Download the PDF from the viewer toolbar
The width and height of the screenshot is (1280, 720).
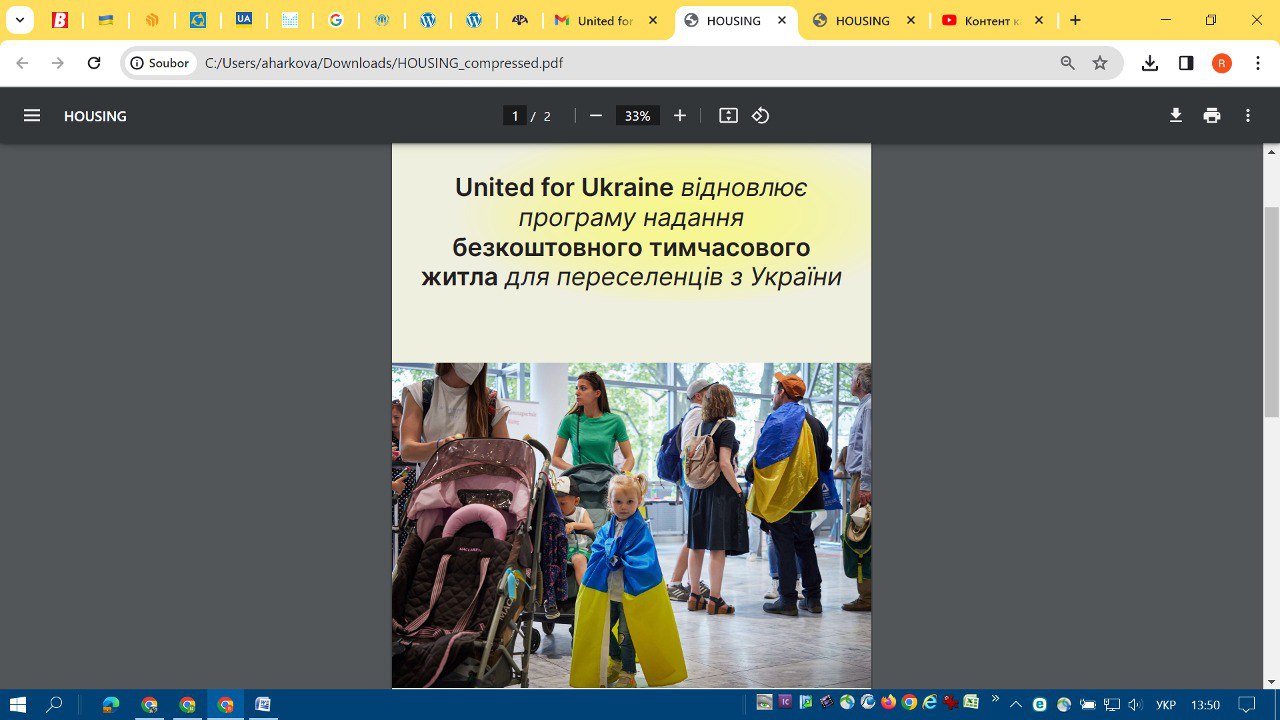coord(1176,116)
